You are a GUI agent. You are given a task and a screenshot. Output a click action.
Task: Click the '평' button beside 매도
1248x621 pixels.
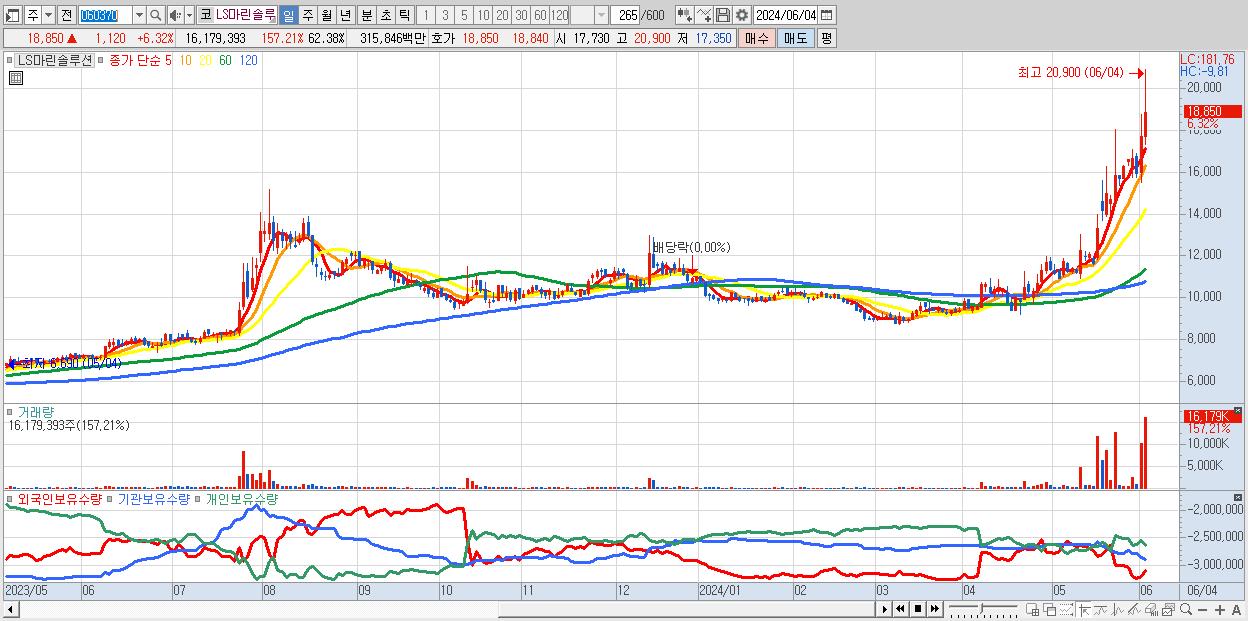826,38
